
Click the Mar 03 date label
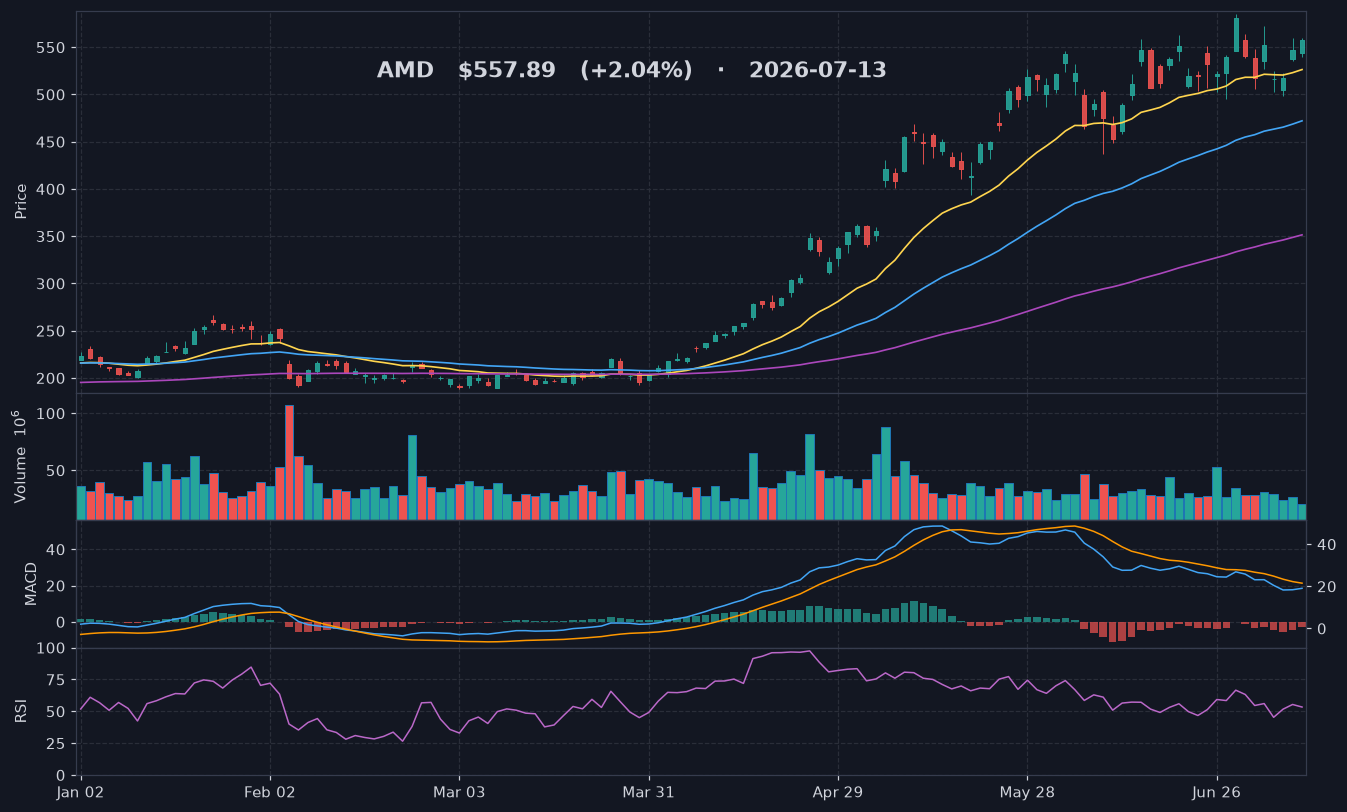(459, 792)
